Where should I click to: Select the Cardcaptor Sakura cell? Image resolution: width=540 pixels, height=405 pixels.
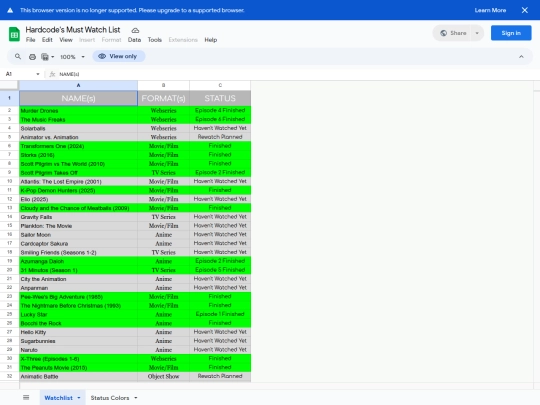(x=78, y=243)
